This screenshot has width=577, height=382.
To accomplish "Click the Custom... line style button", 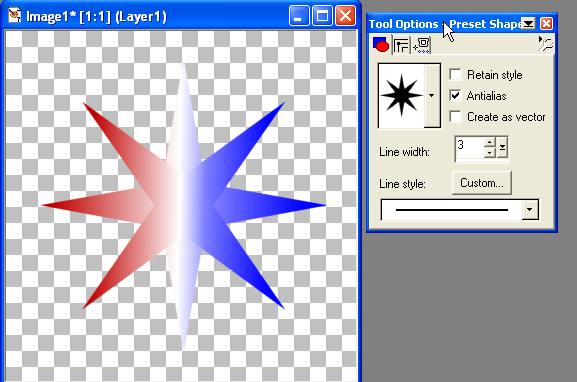I will (x=482, y=183).
